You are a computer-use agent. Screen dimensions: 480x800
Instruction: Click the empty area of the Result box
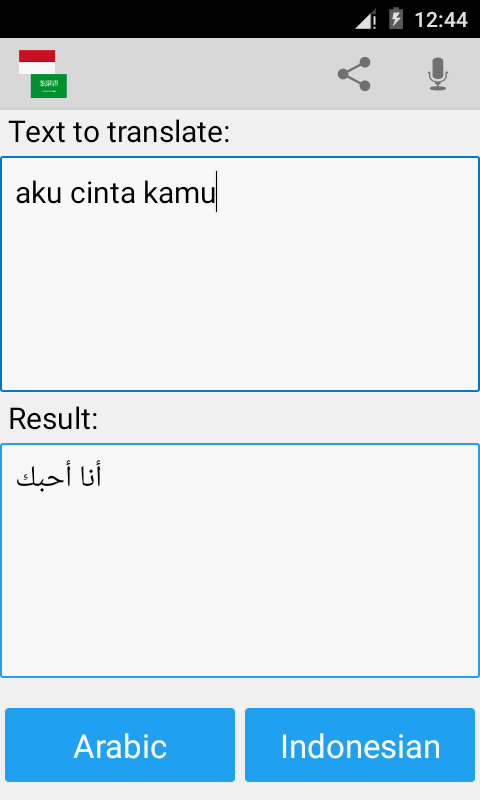coord(240,582)
